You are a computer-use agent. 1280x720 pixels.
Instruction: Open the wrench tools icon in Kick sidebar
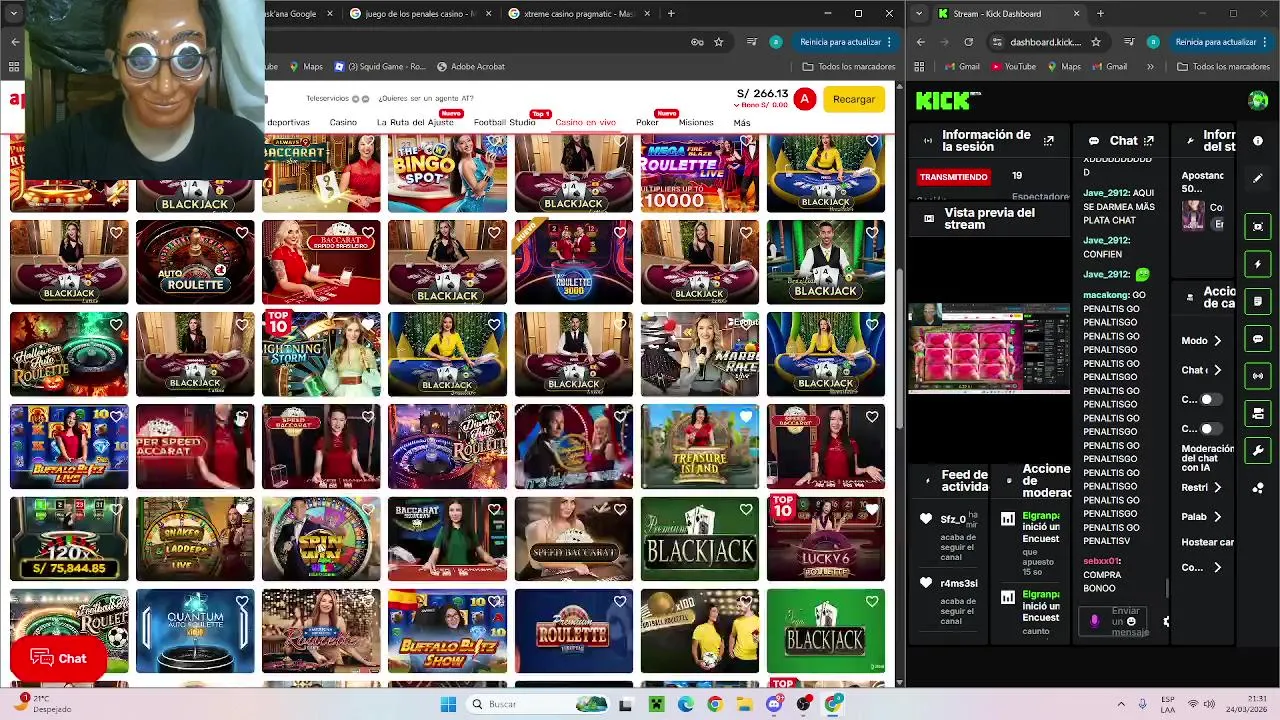coord(1258,450)
